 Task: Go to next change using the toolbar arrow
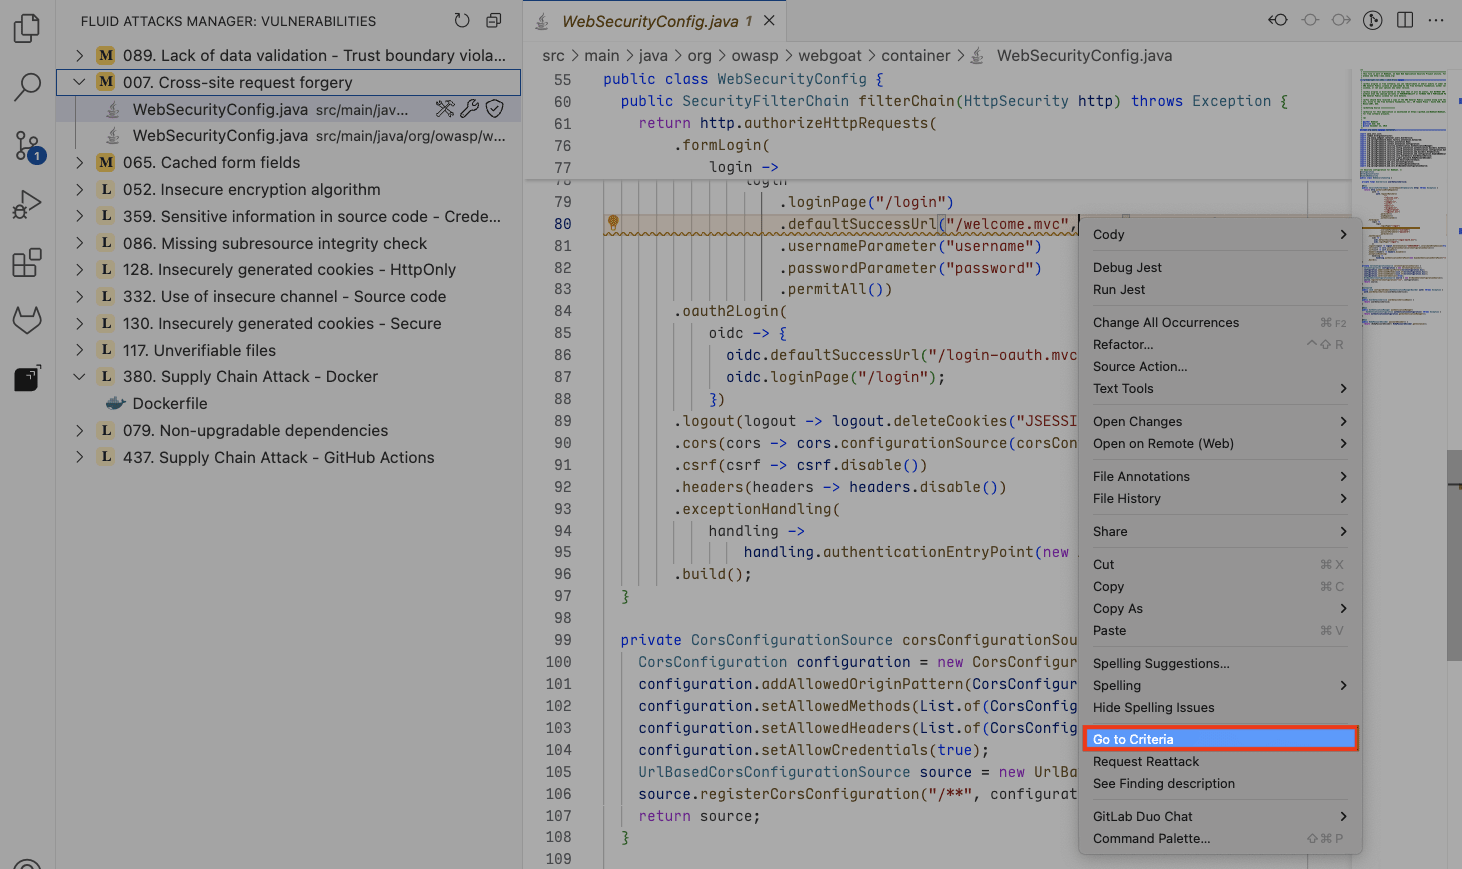tap(1342, 20)
